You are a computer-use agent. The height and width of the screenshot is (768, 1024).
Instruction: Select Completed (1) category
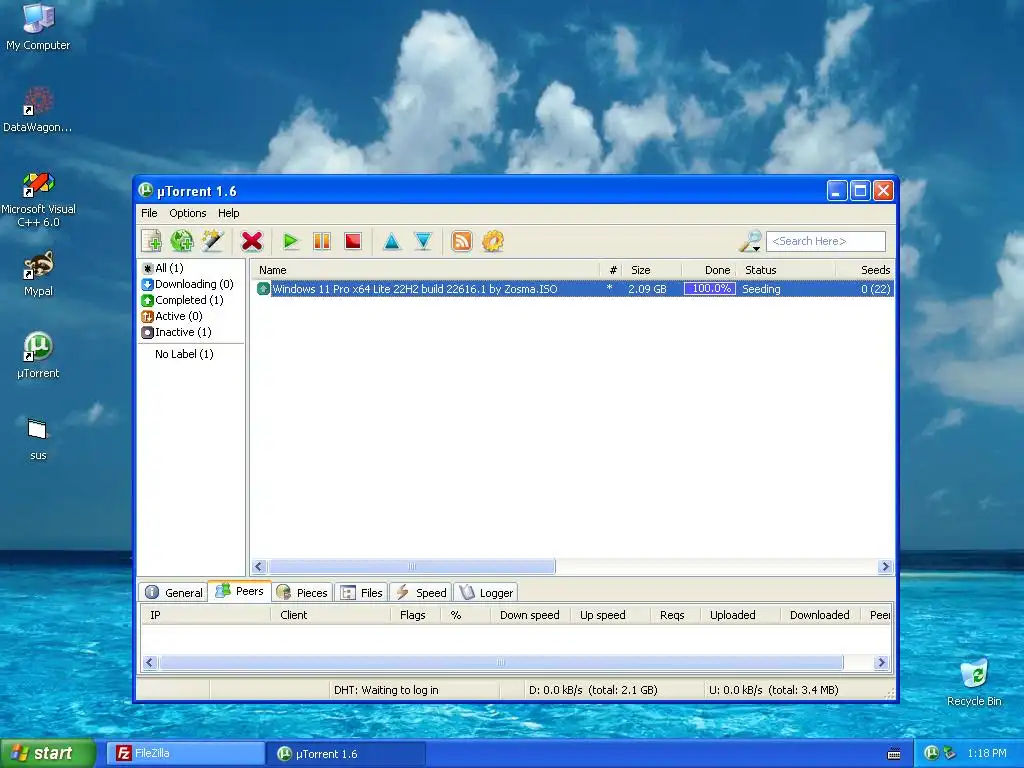tap(182, 300)
